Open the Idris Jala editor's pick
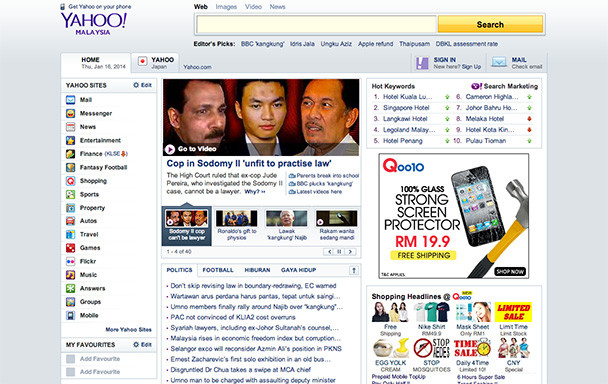This screenshot has width=608, height=384. [x=302, y=44]
